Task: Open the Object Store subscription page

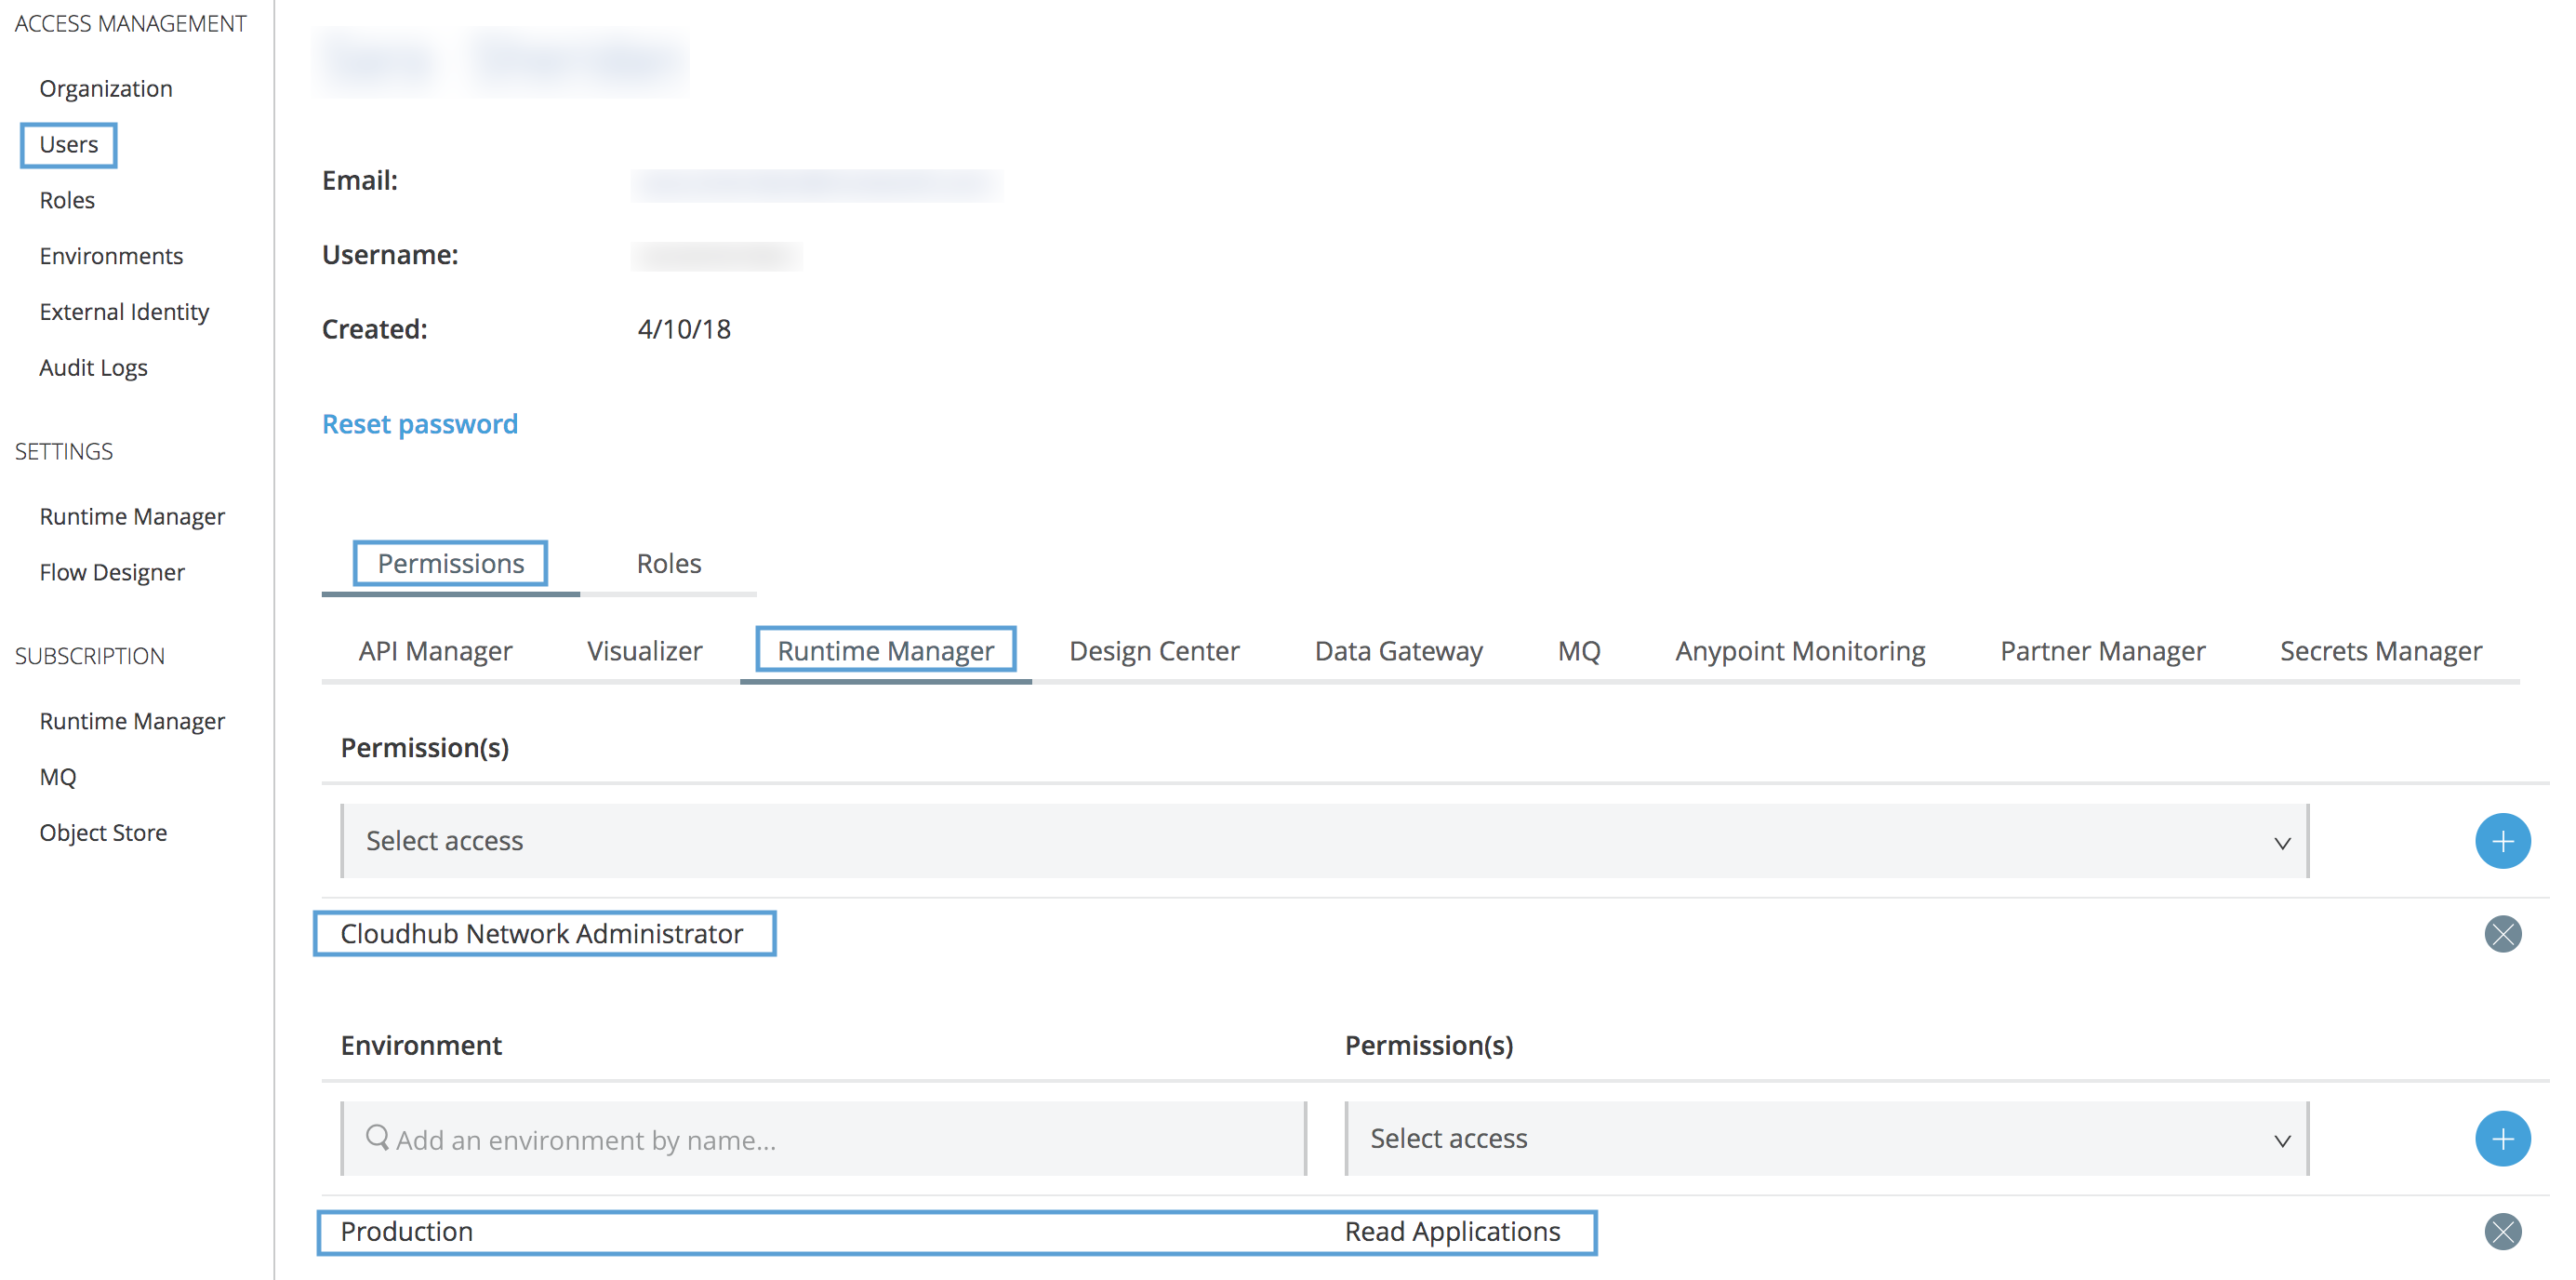Action: 103,831
